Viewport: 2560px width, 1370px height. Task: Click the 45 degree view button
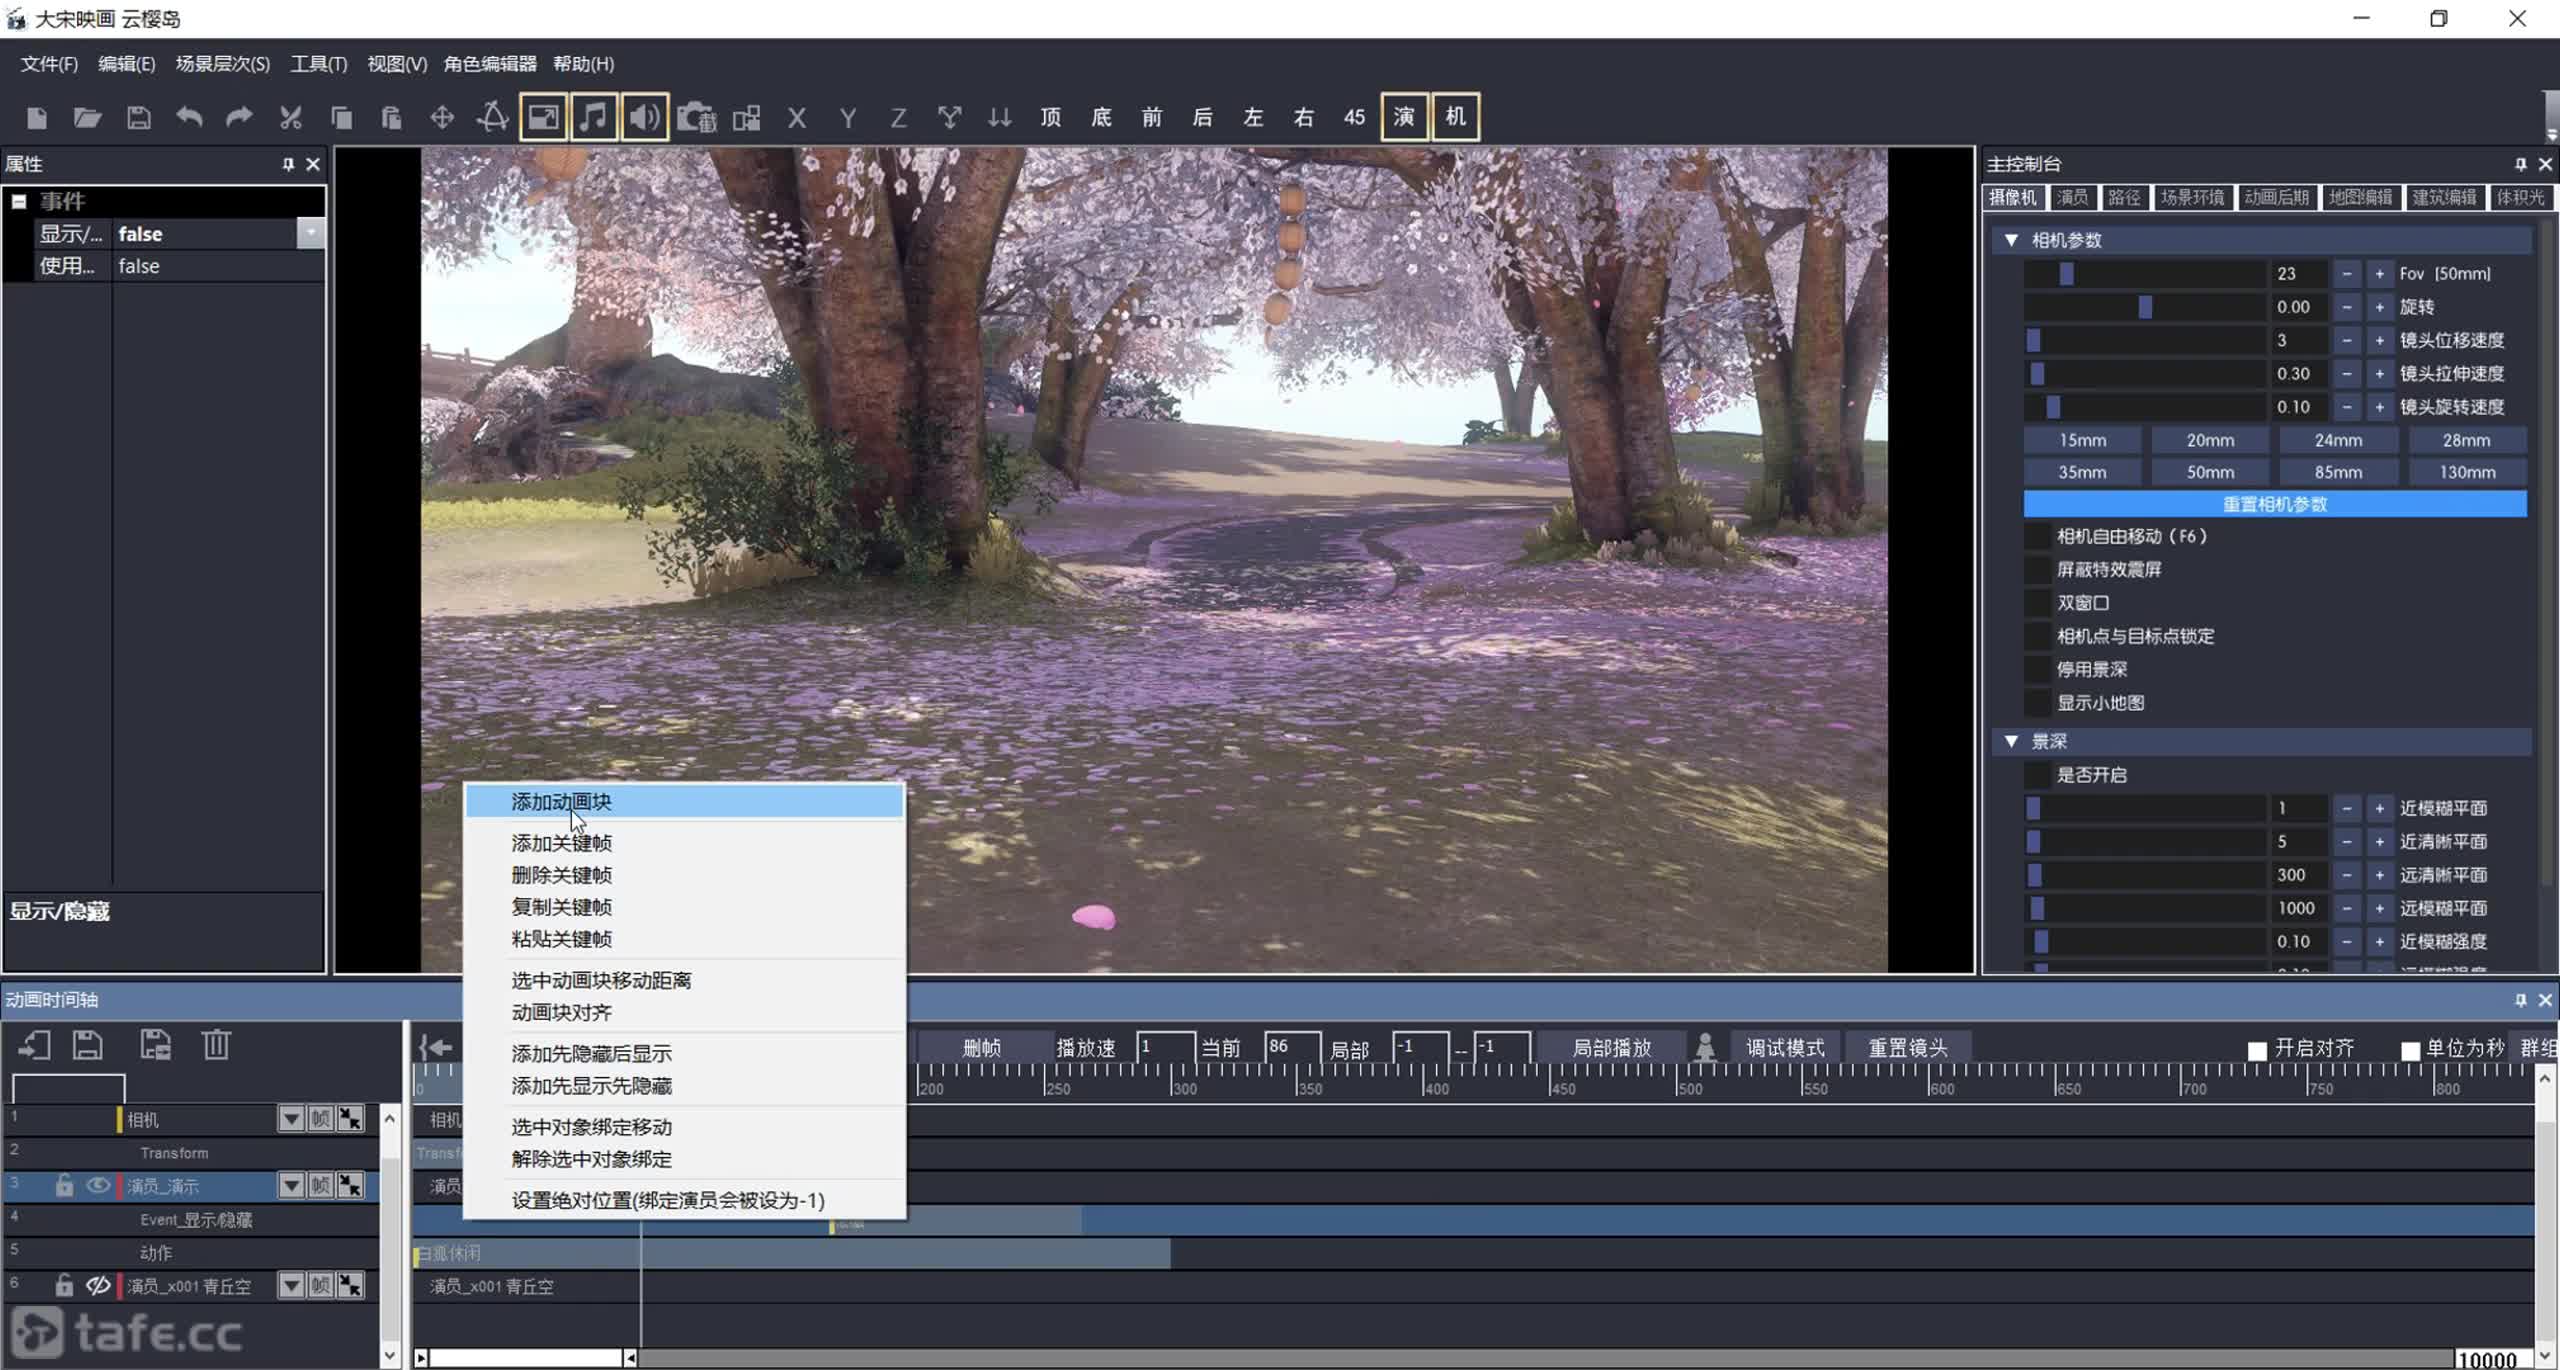click(x=1354, y=118)
